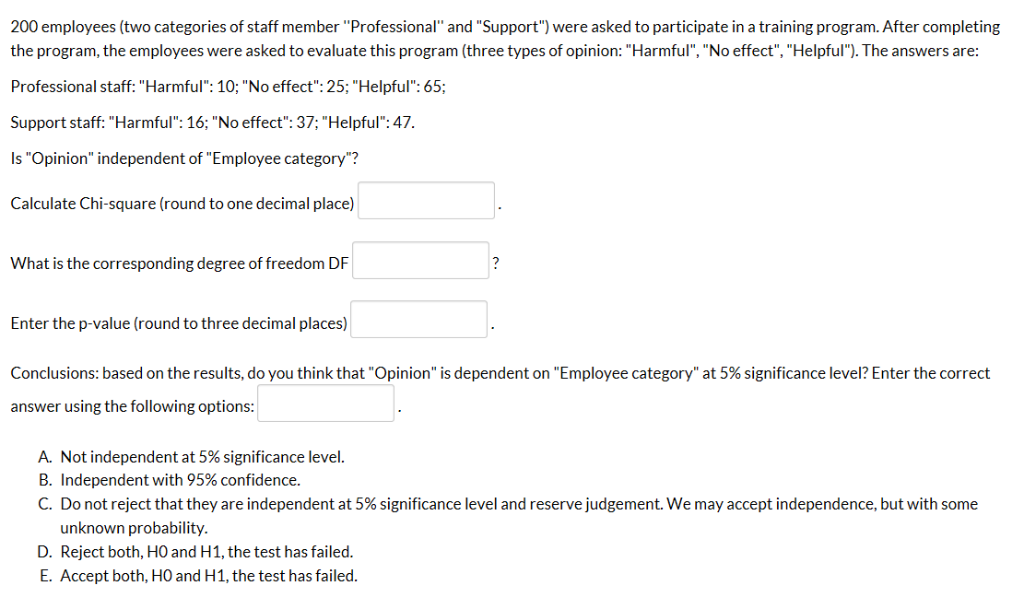The width and height of the screenshot is (1024, 609).
Task: Click the Conclusions paragraph text
Action: pos(400,372)
